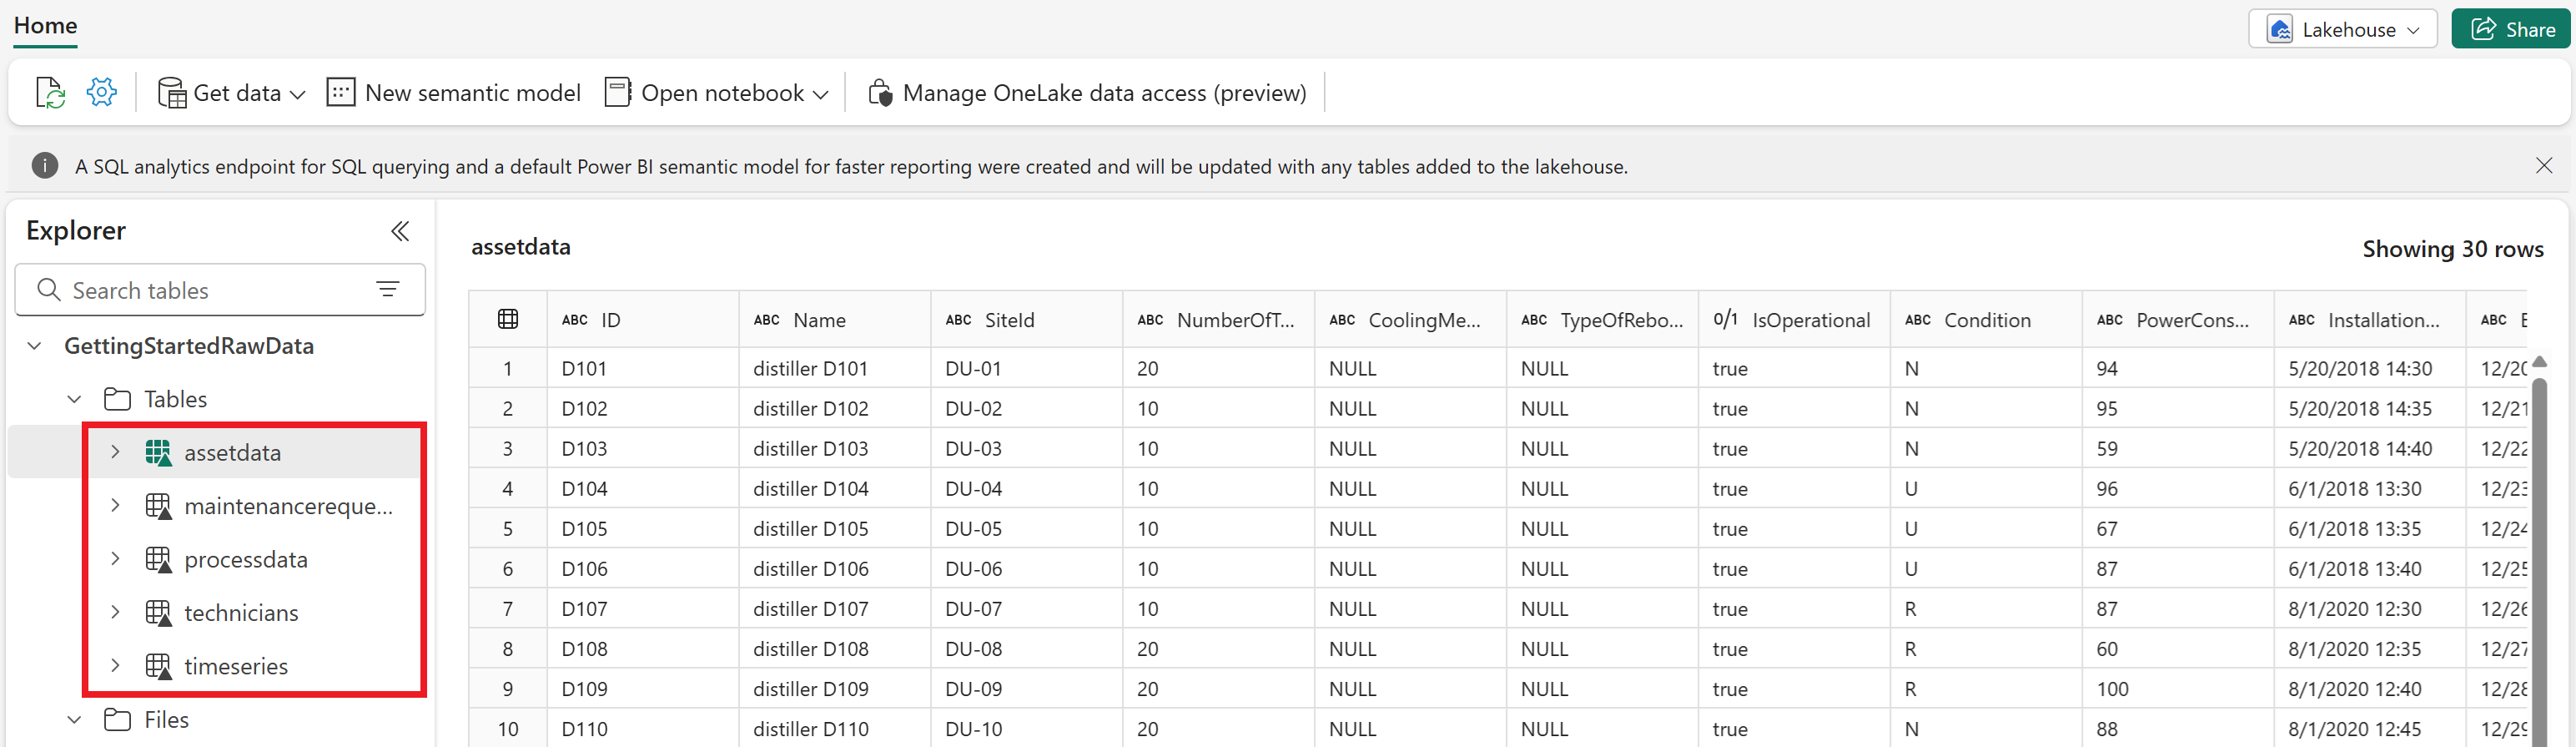Select the processdata table name

[x=246, y=559]
